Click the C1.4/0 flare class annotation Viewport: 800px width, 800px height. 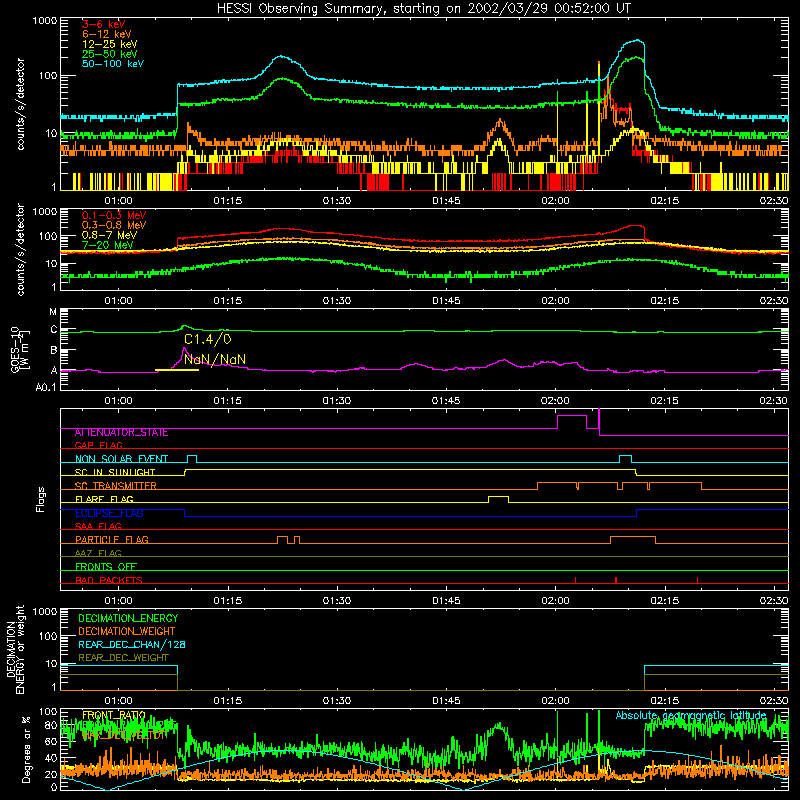pos(208,339)
